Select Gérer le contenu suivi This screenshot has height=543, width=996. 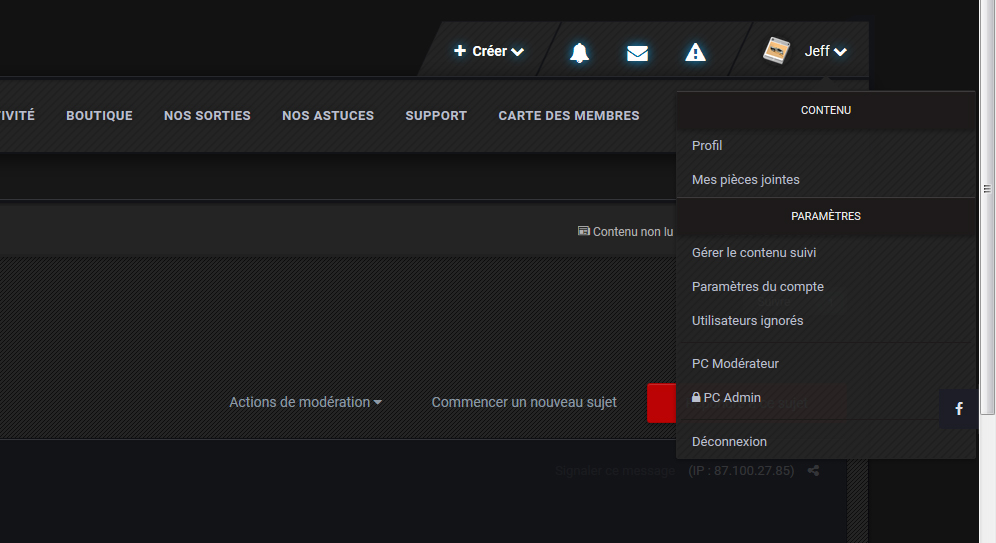click(x=826, y=253)
